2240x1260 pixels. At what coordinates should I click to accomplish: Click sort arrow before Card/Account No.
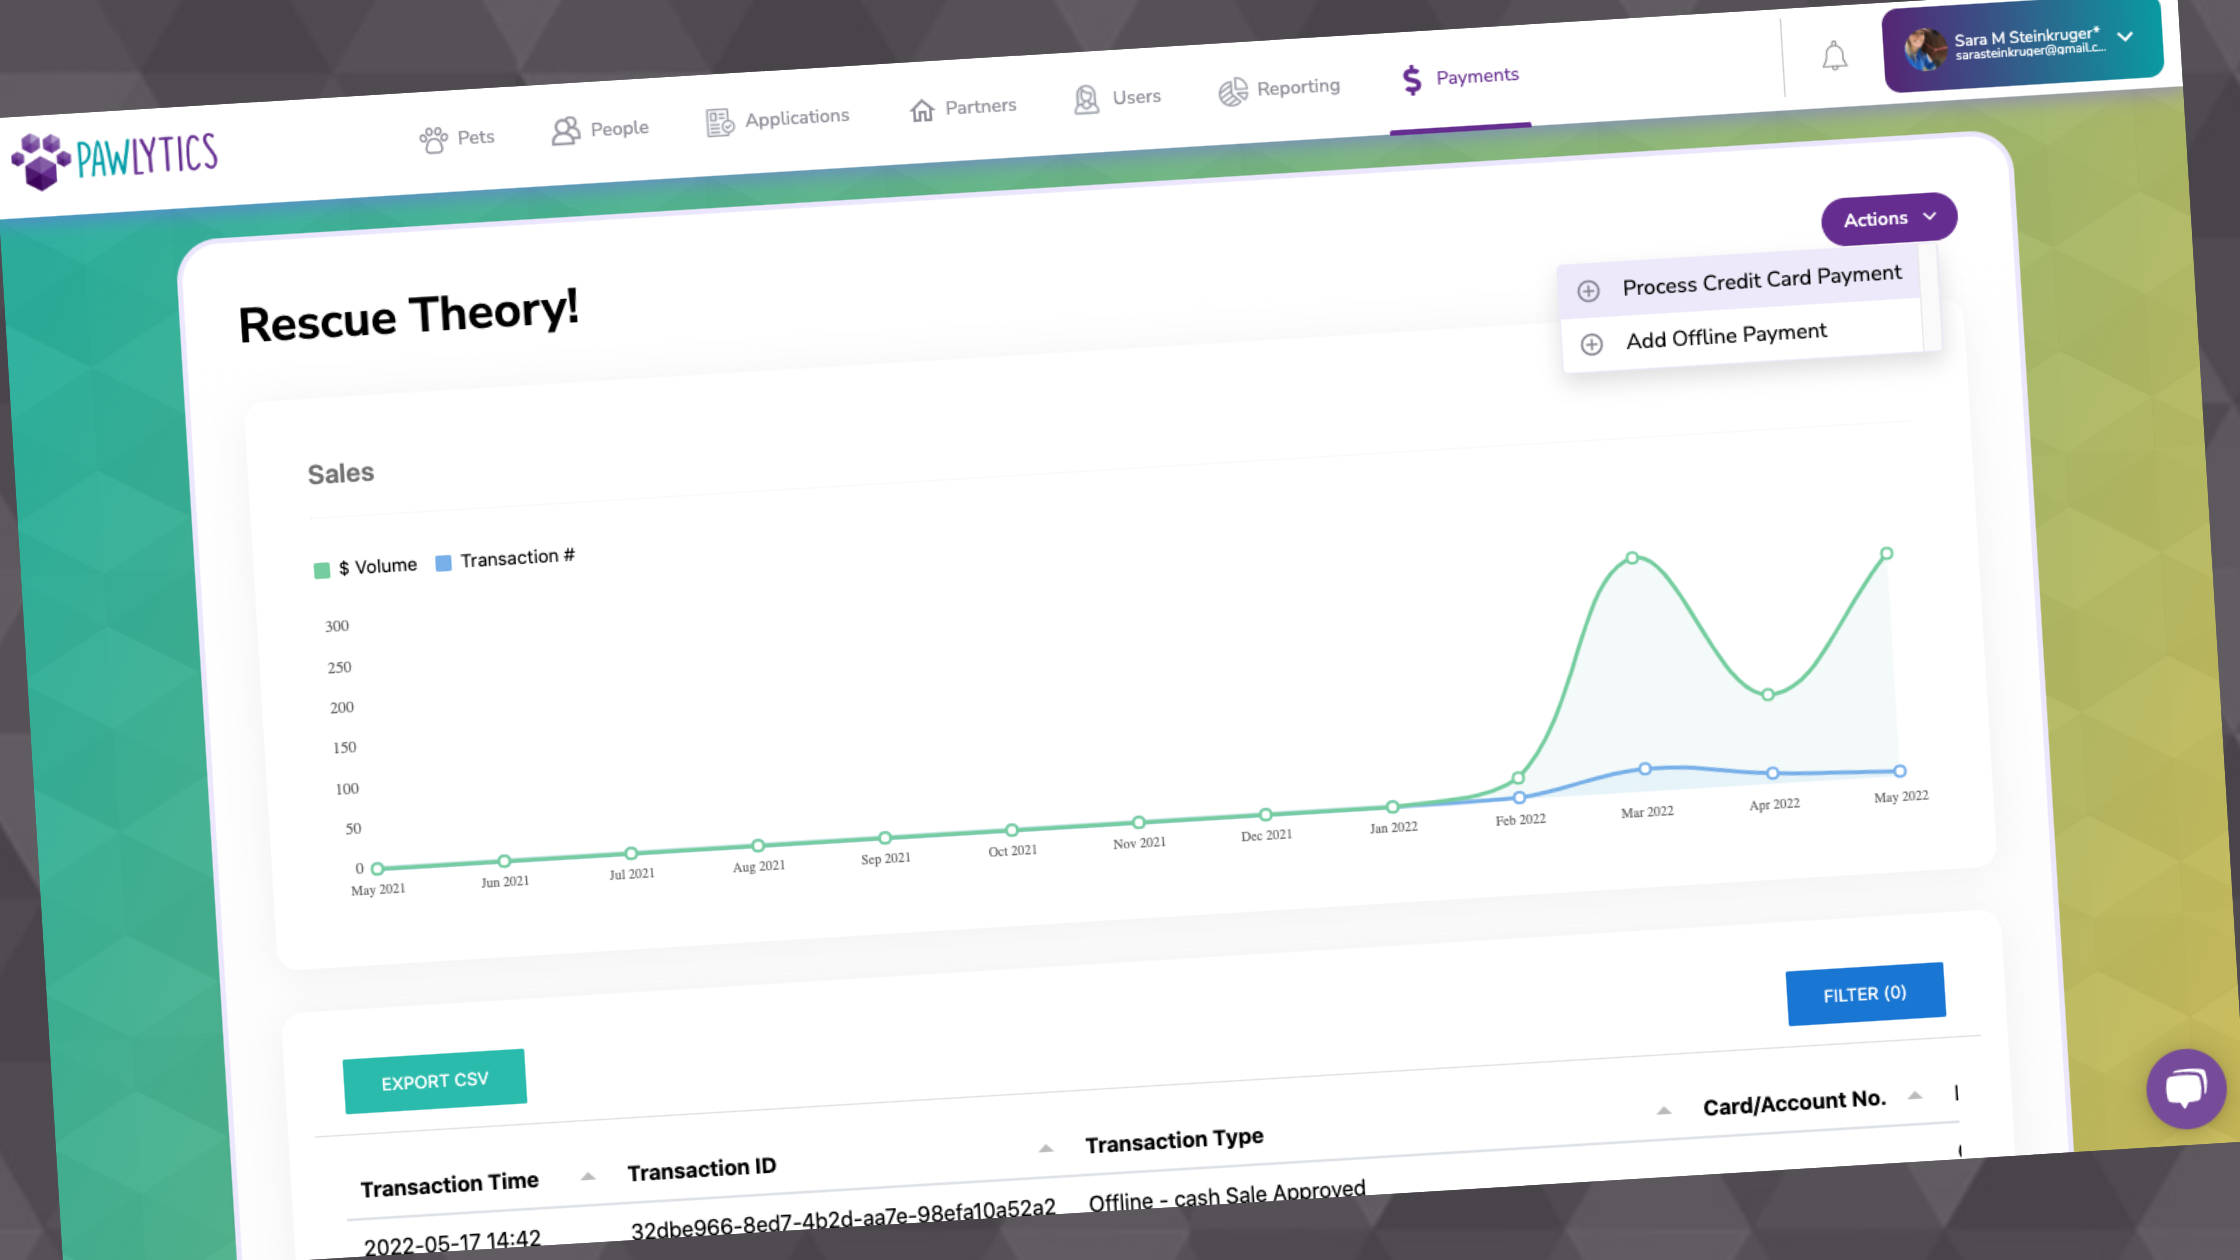(1664, 1110)
